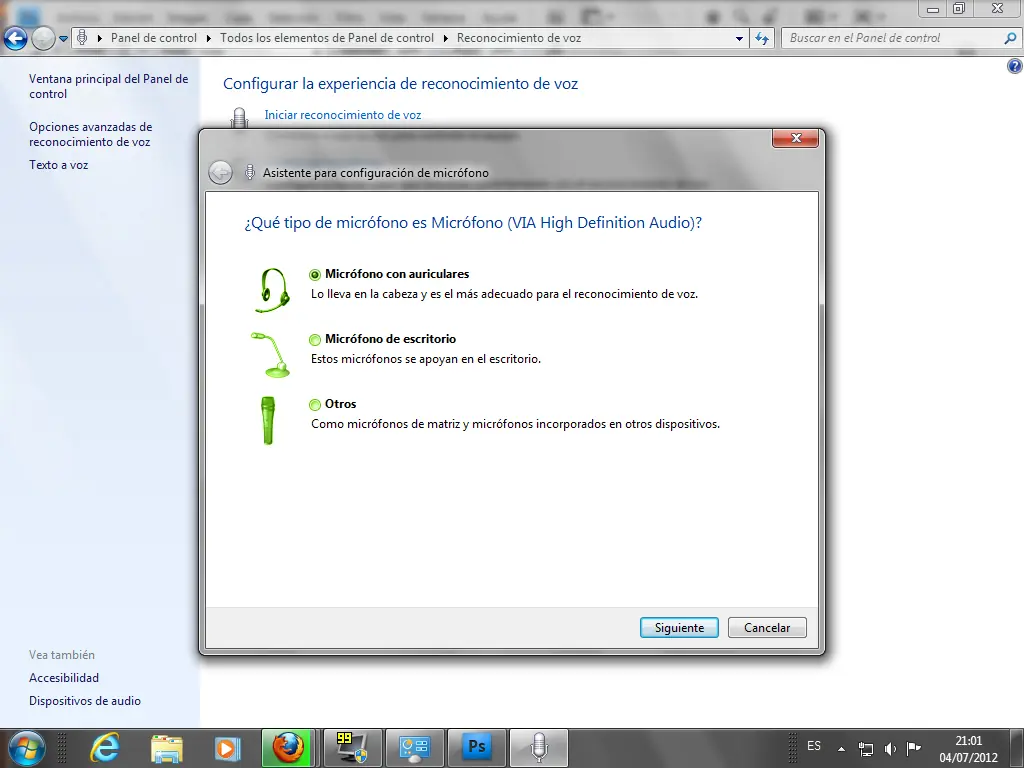Click microphone icon beside Iniciar reconocimiento
1024x768 pixels.
(x=240, y=118)
